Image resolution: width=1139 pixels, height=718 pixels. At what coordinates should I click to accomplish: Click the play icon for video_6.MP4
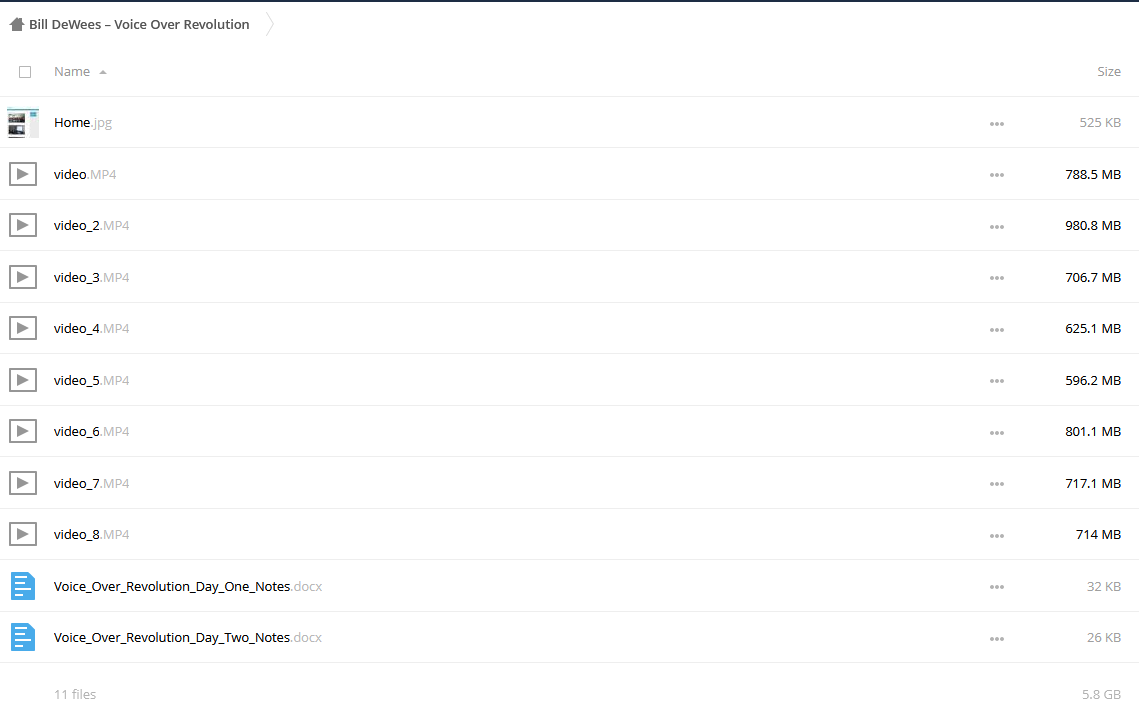click(x=23, y=432)
